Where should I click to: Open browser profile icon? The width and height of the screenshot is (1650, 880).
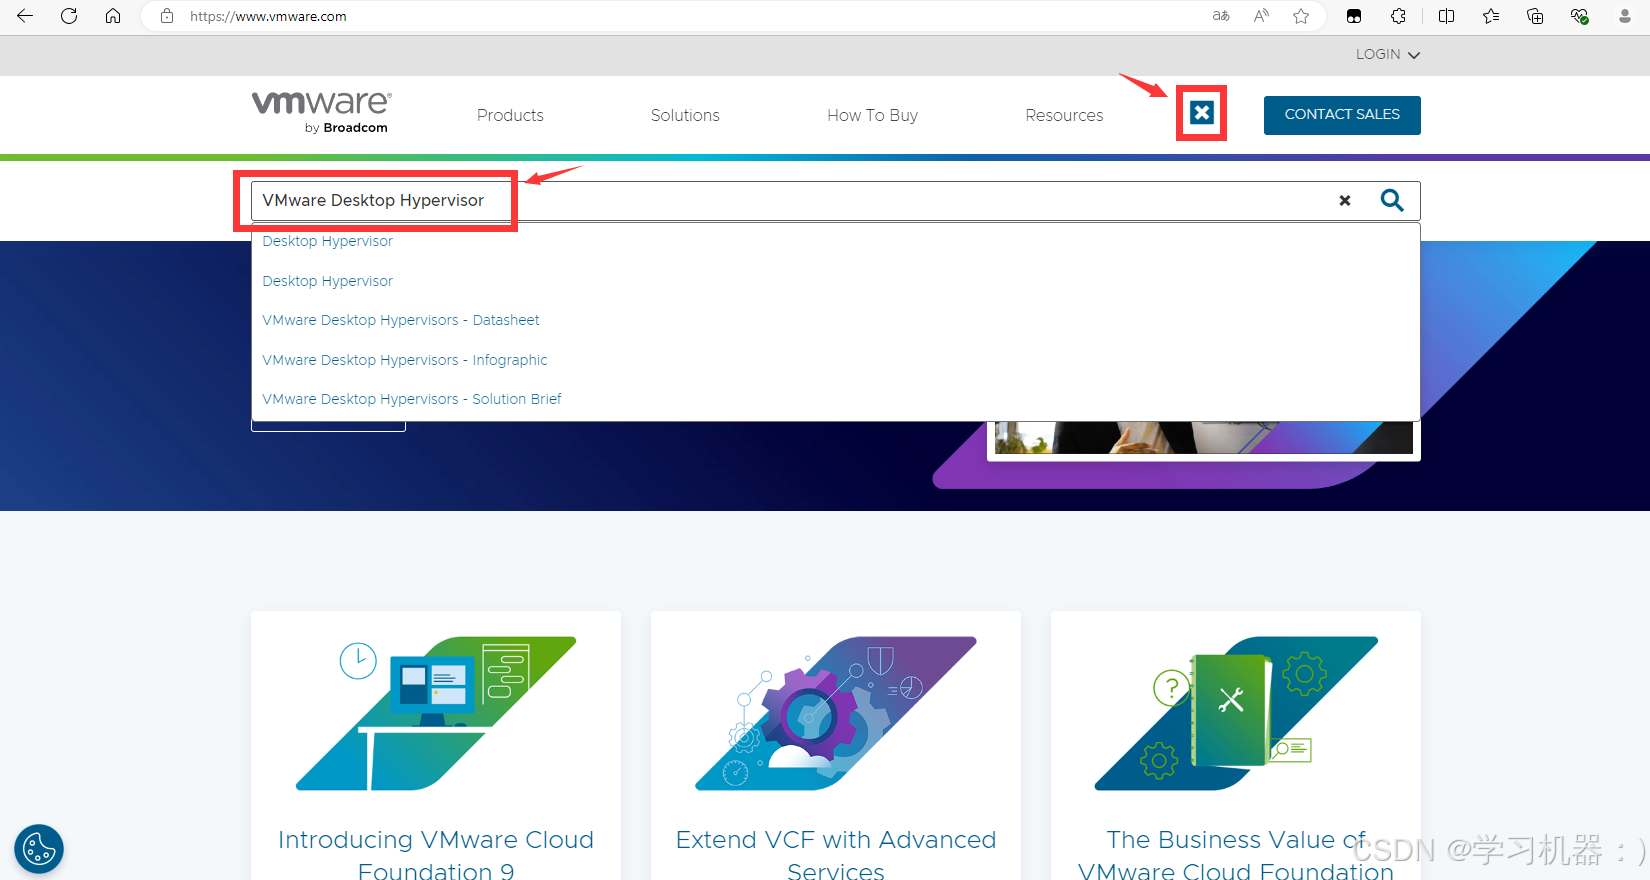pos(1625,16)
